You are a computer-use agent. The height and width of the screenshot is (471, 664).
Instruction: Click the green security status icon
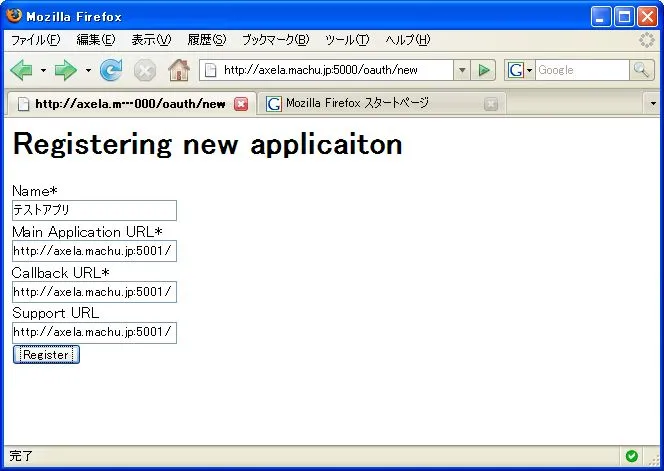point(631,456)
